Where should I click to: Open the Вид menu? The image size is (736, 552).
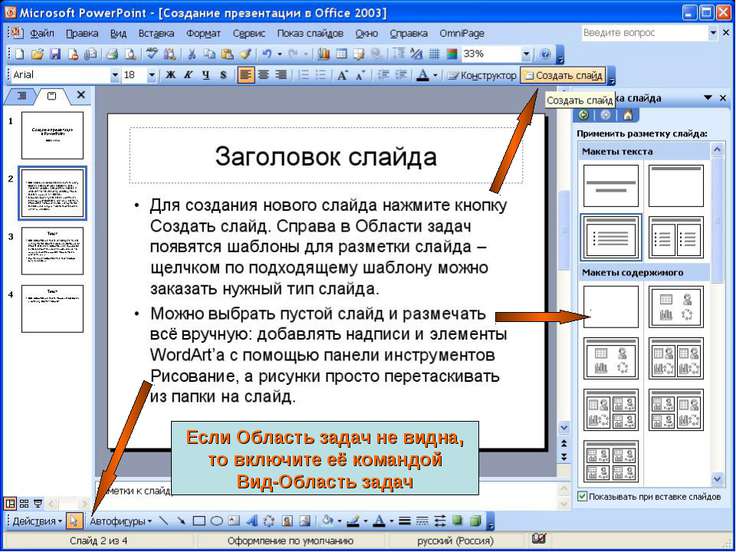(x=118, y=34)
